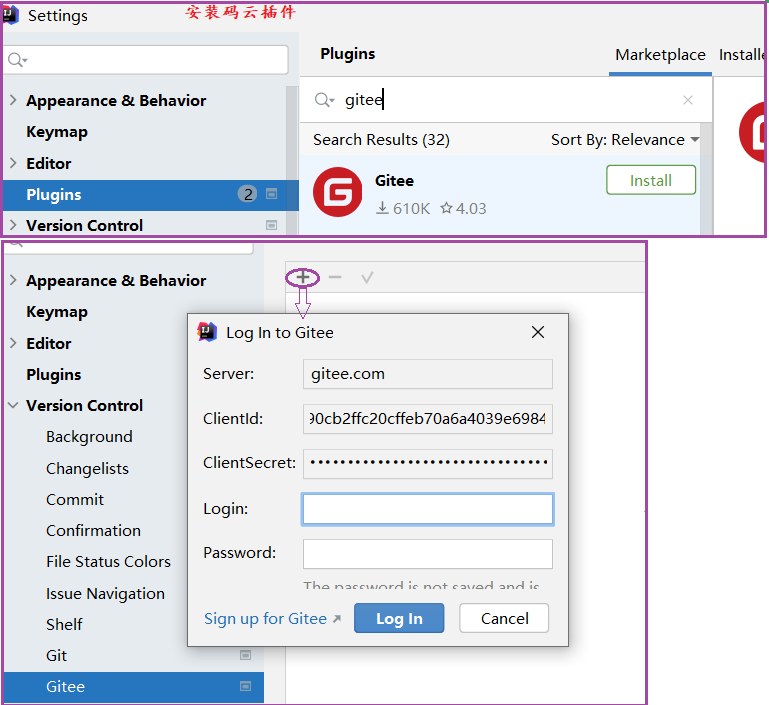Open the Changelists settings page
The image size is (769, 705).
87,468
